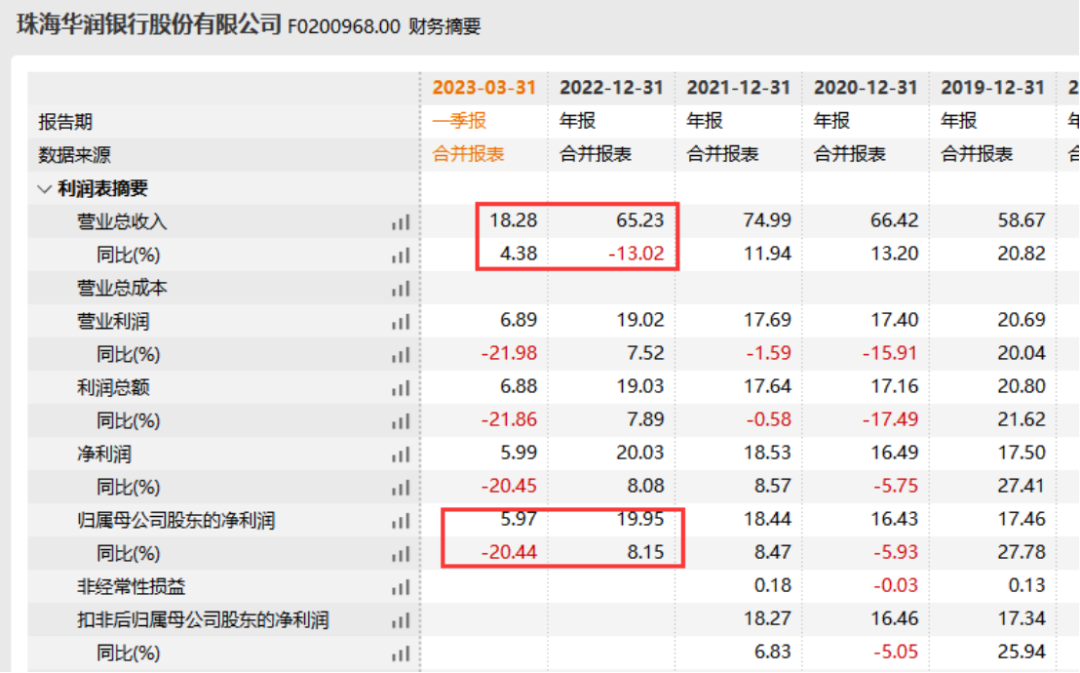Collapse the 利润表摘要 section

44,187
